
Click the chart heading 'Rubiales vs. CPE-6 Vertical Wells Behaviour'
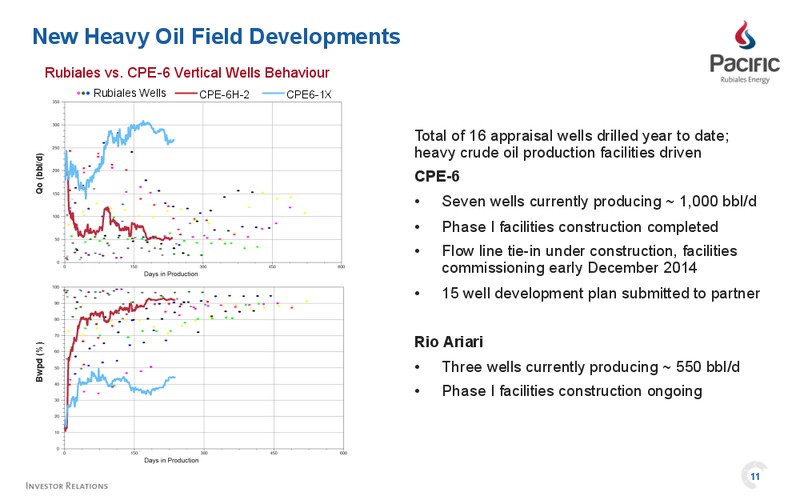pyautogui.click(x=187, y=72)
